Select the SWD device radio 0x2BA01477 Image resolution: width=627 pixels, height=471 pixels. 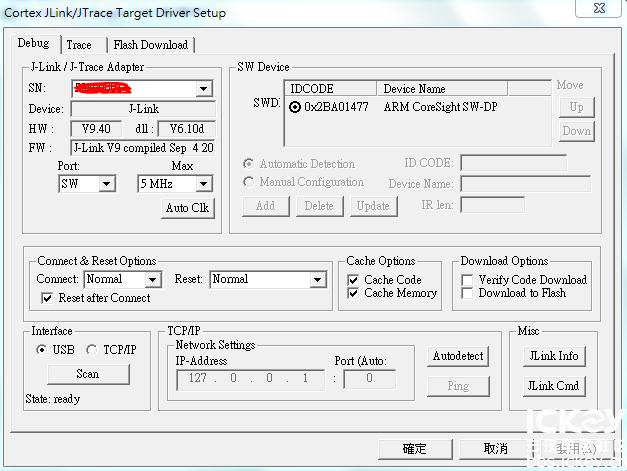(295, 107)
